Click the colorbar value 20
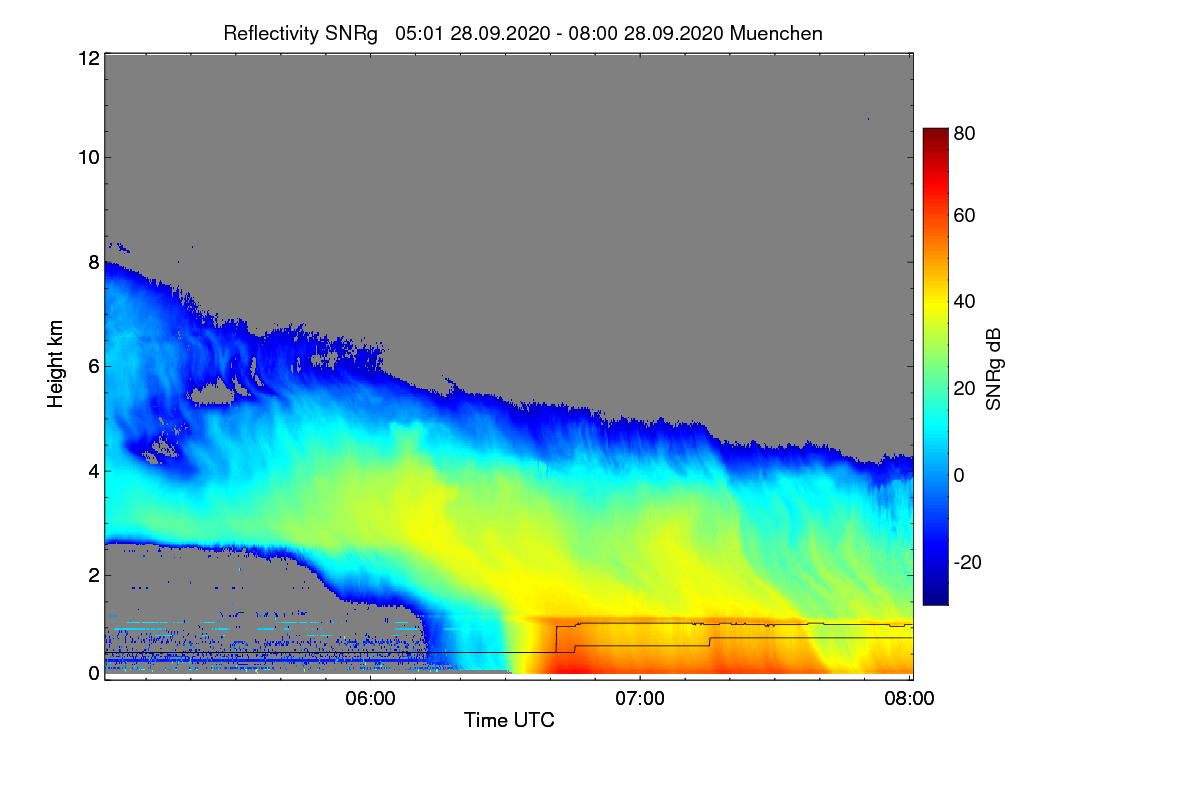The width and height of the screenshot is (1200, 800). (965, 388)
